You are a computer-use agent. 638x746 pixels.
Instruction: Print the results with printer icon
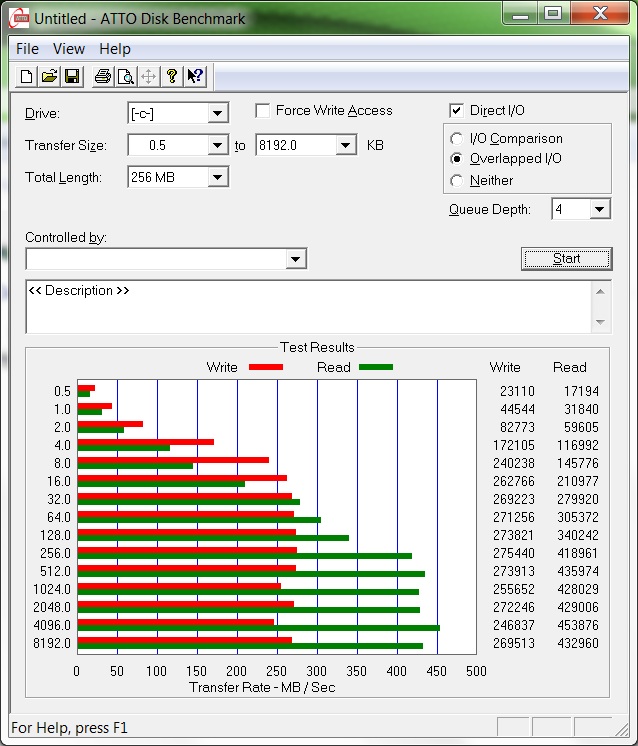coord(103,76)
